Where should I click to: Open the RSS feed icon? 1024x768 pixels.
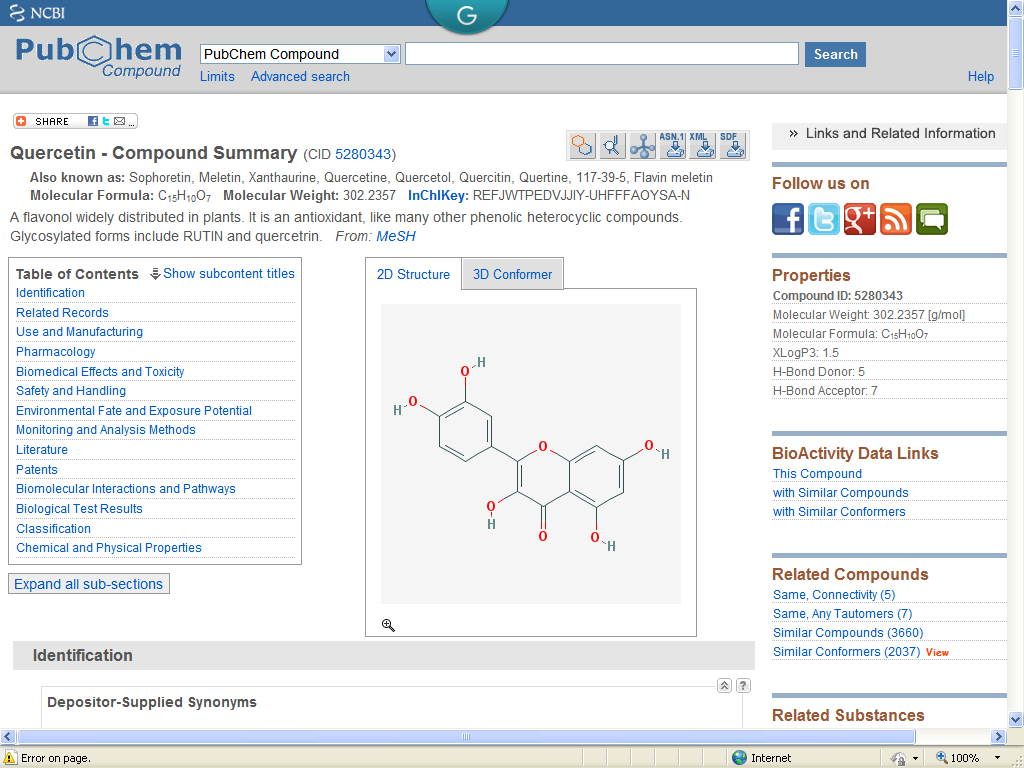click(x=896, y=219)
